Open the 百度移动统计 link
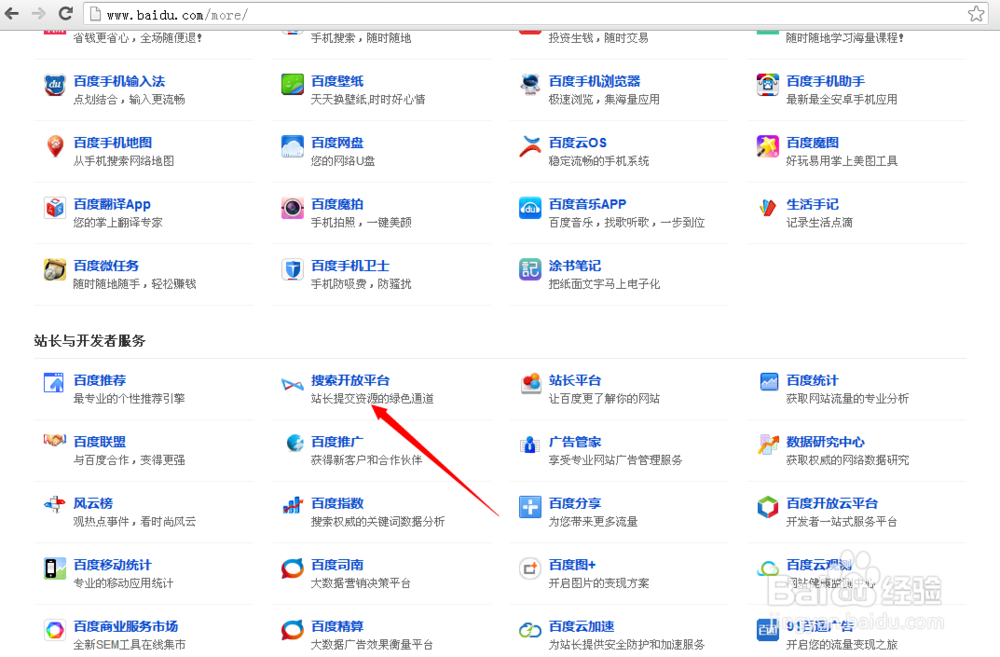Screen dimensions: 1000x657 click(x=112, y=565)
